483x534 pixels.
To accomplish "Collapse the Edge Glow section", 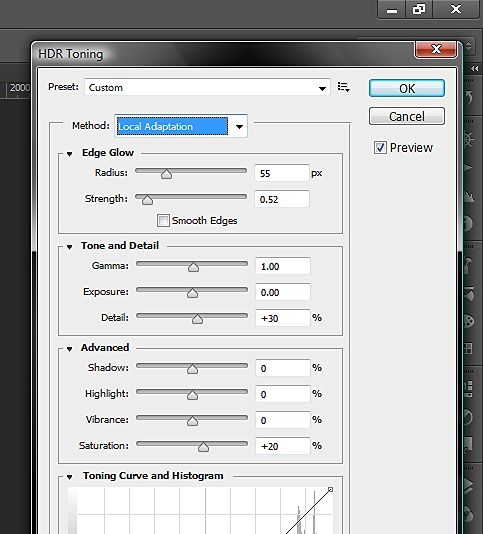I will click(69, 154).
